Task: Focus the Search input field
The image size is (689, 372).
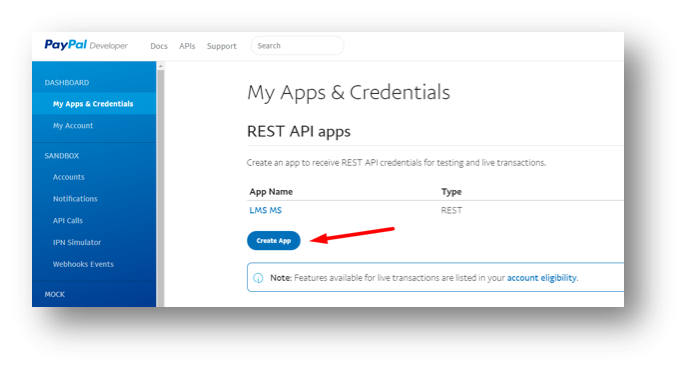Action: coord(297,46)
